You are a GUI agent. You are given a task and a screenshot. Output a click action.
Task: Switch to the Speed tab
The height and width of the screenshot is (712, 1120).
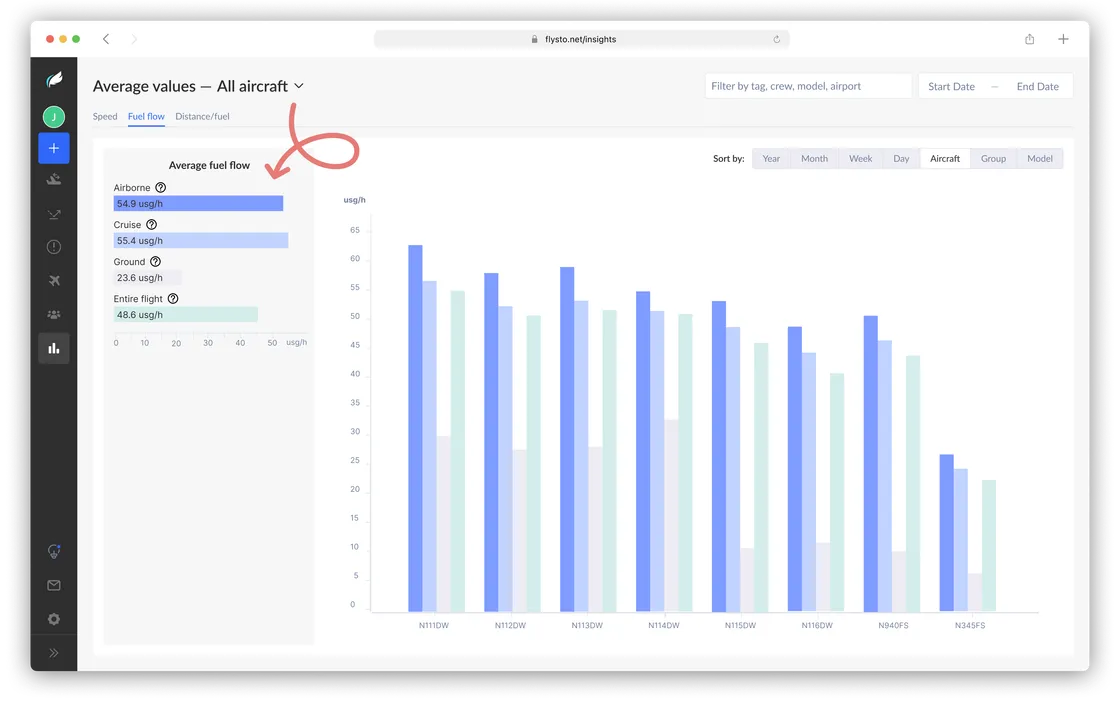coord(105,116)
